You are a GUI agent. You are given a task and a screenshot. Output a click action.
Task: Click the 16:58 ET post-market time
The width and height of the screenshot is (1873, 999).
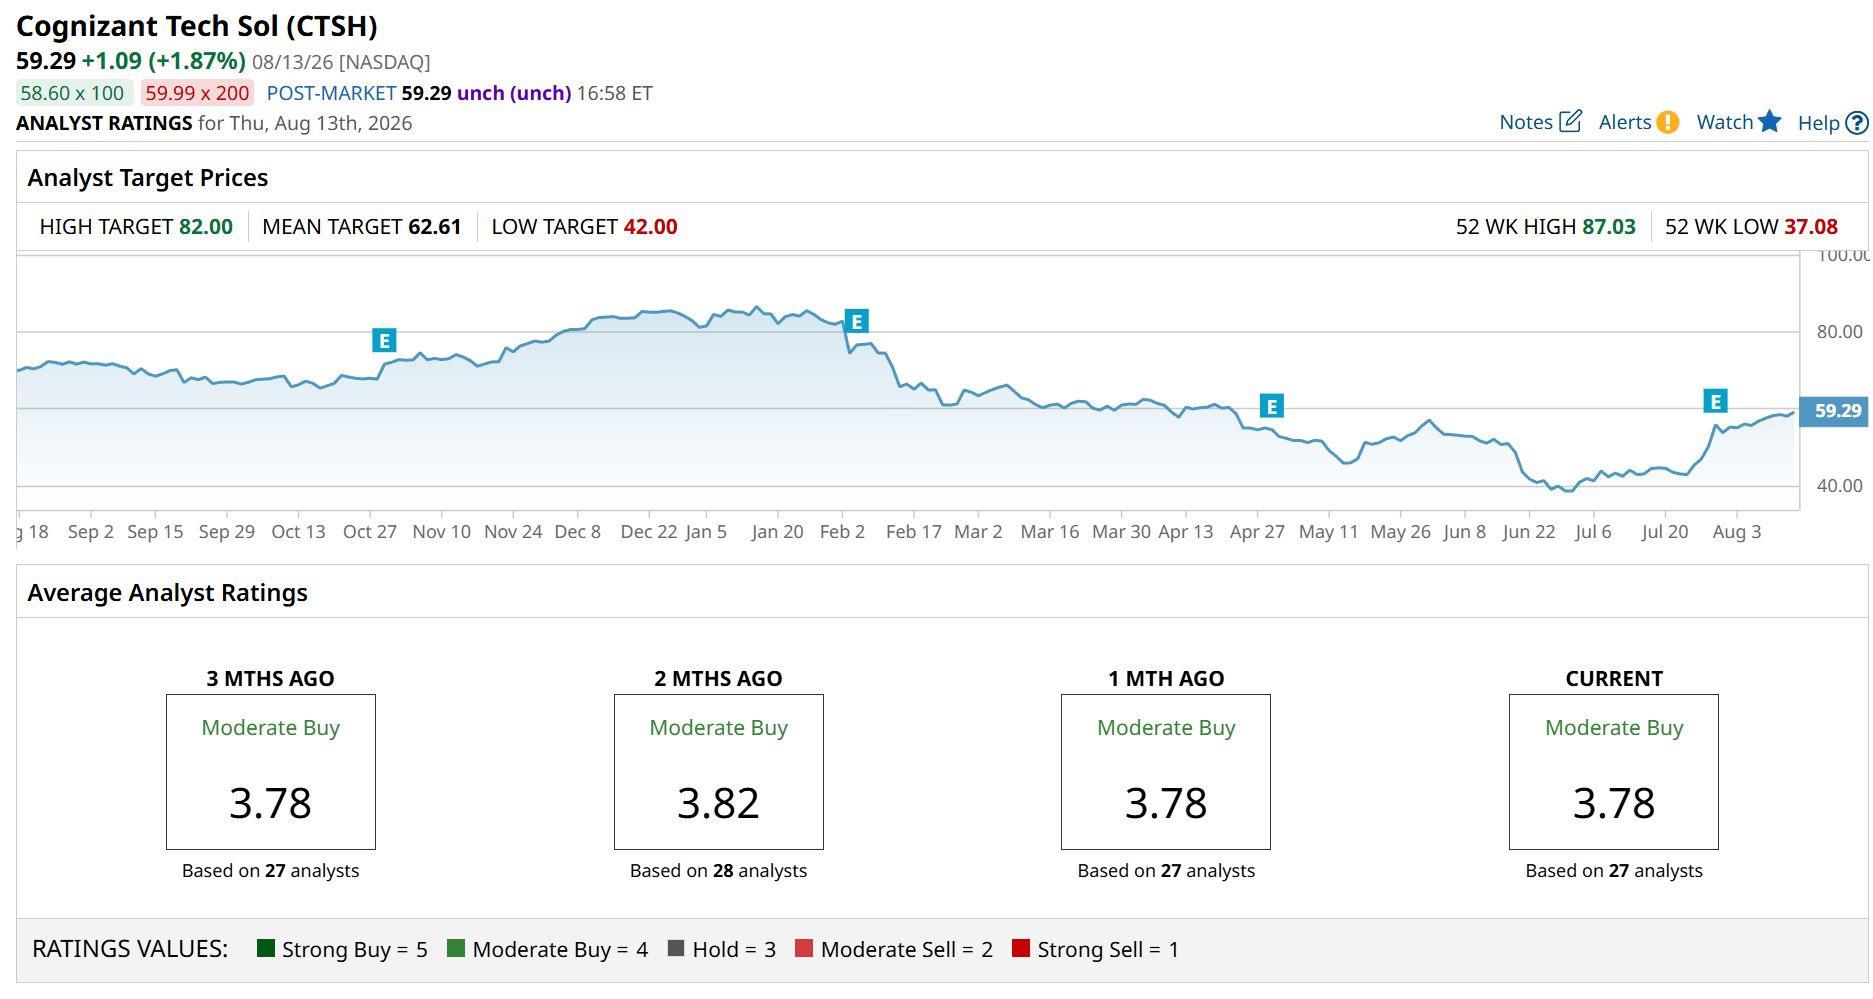coord(615,93)
